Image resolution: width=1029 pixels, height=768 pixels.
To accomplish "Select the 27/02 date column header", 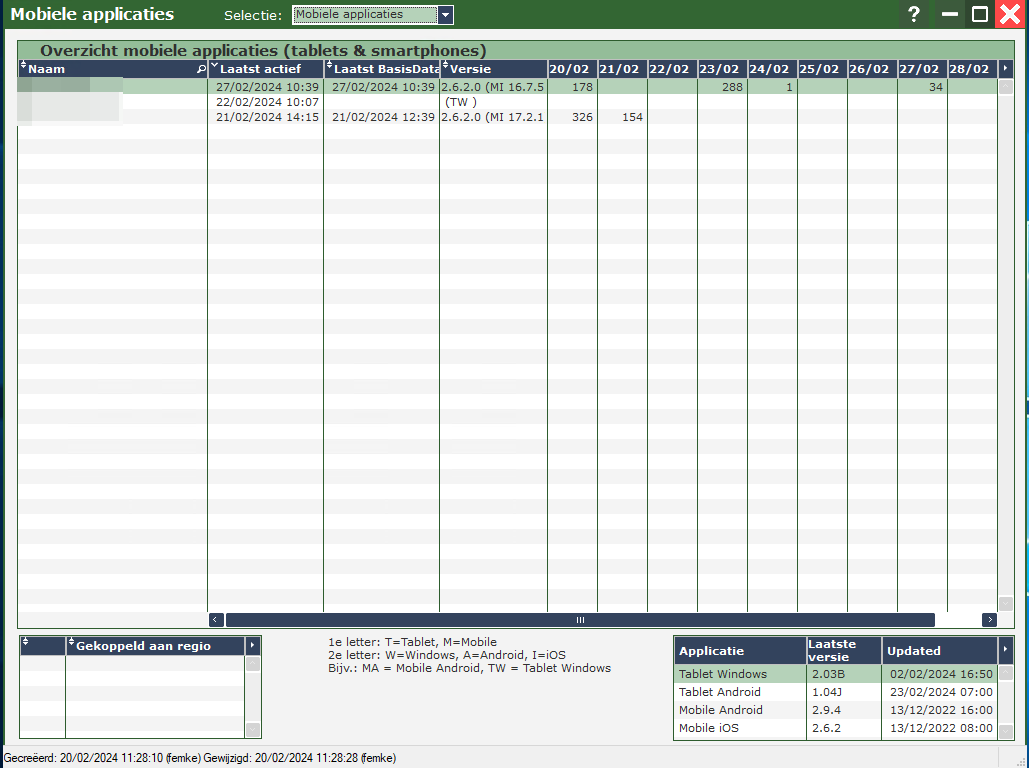I will click(x=921, y=69).
